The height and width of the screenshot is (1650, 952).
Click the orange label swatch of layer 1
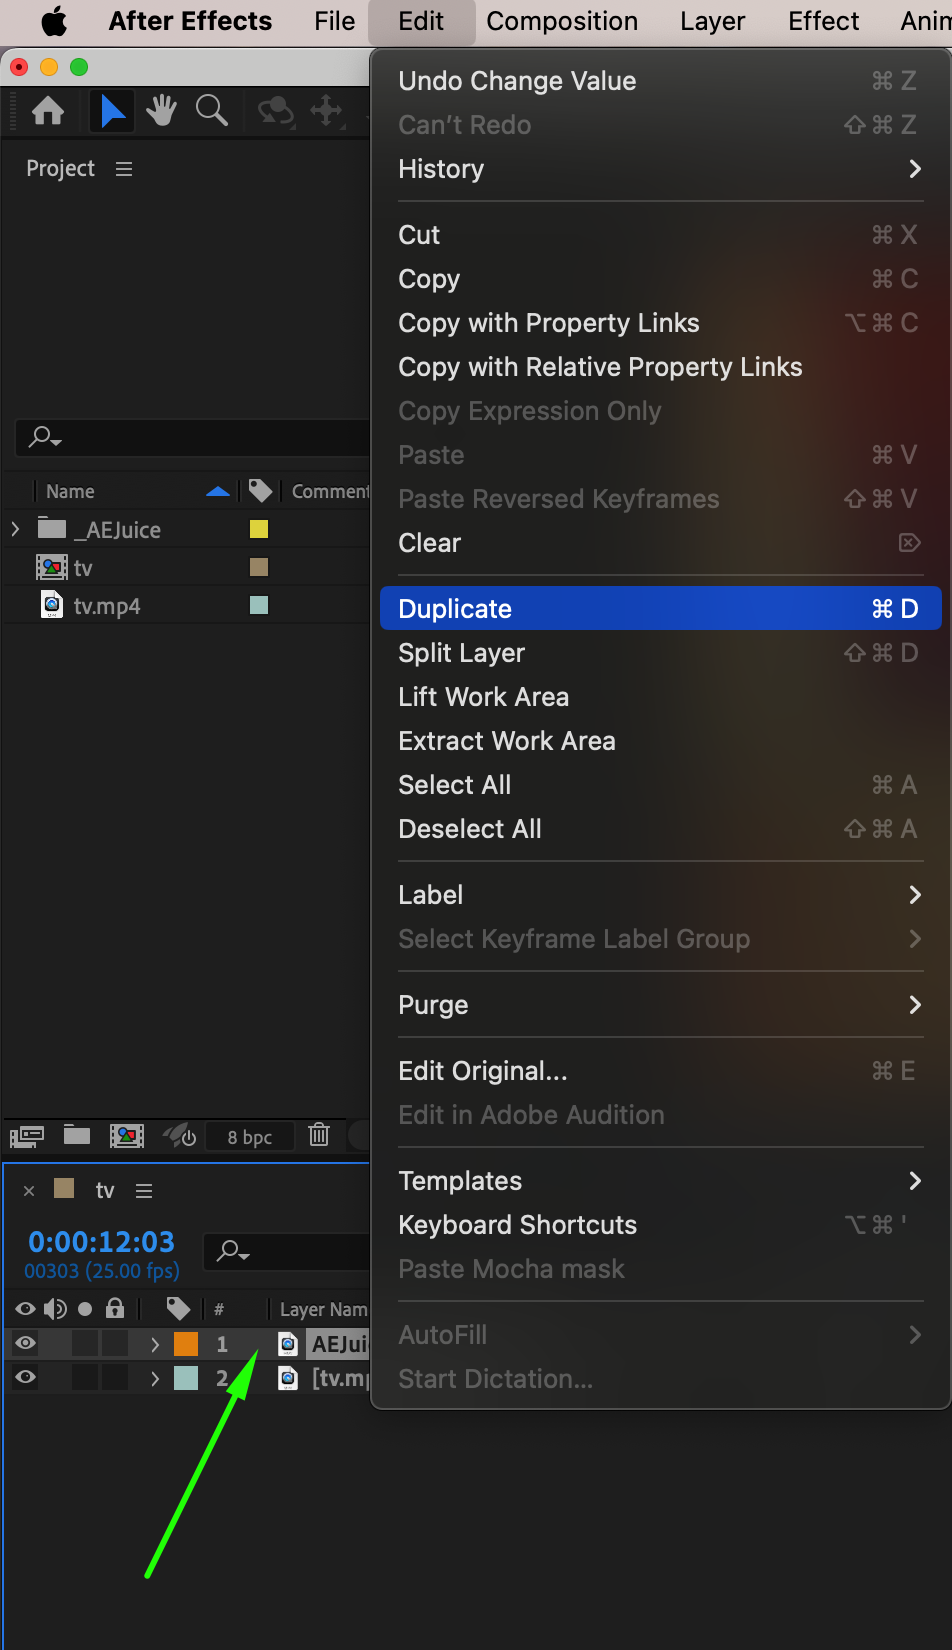point(186,1344)
